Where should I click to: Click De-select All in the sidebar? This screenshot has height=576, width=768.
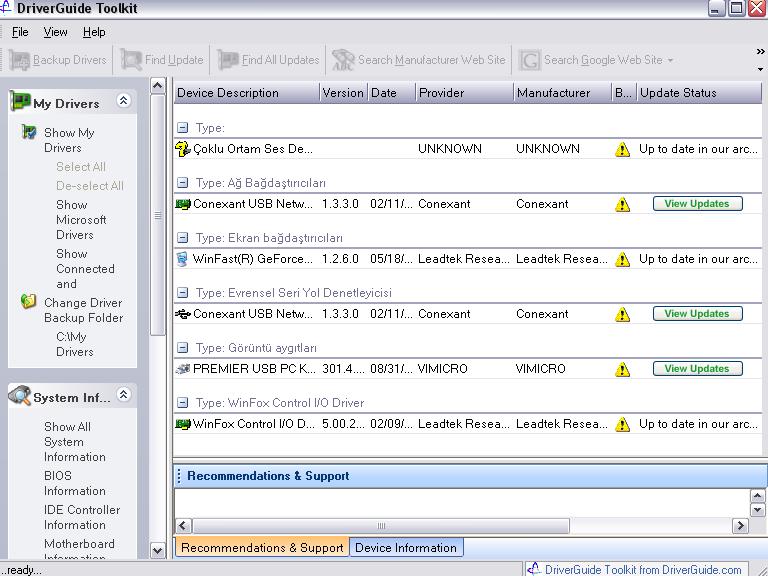[90, 186]
